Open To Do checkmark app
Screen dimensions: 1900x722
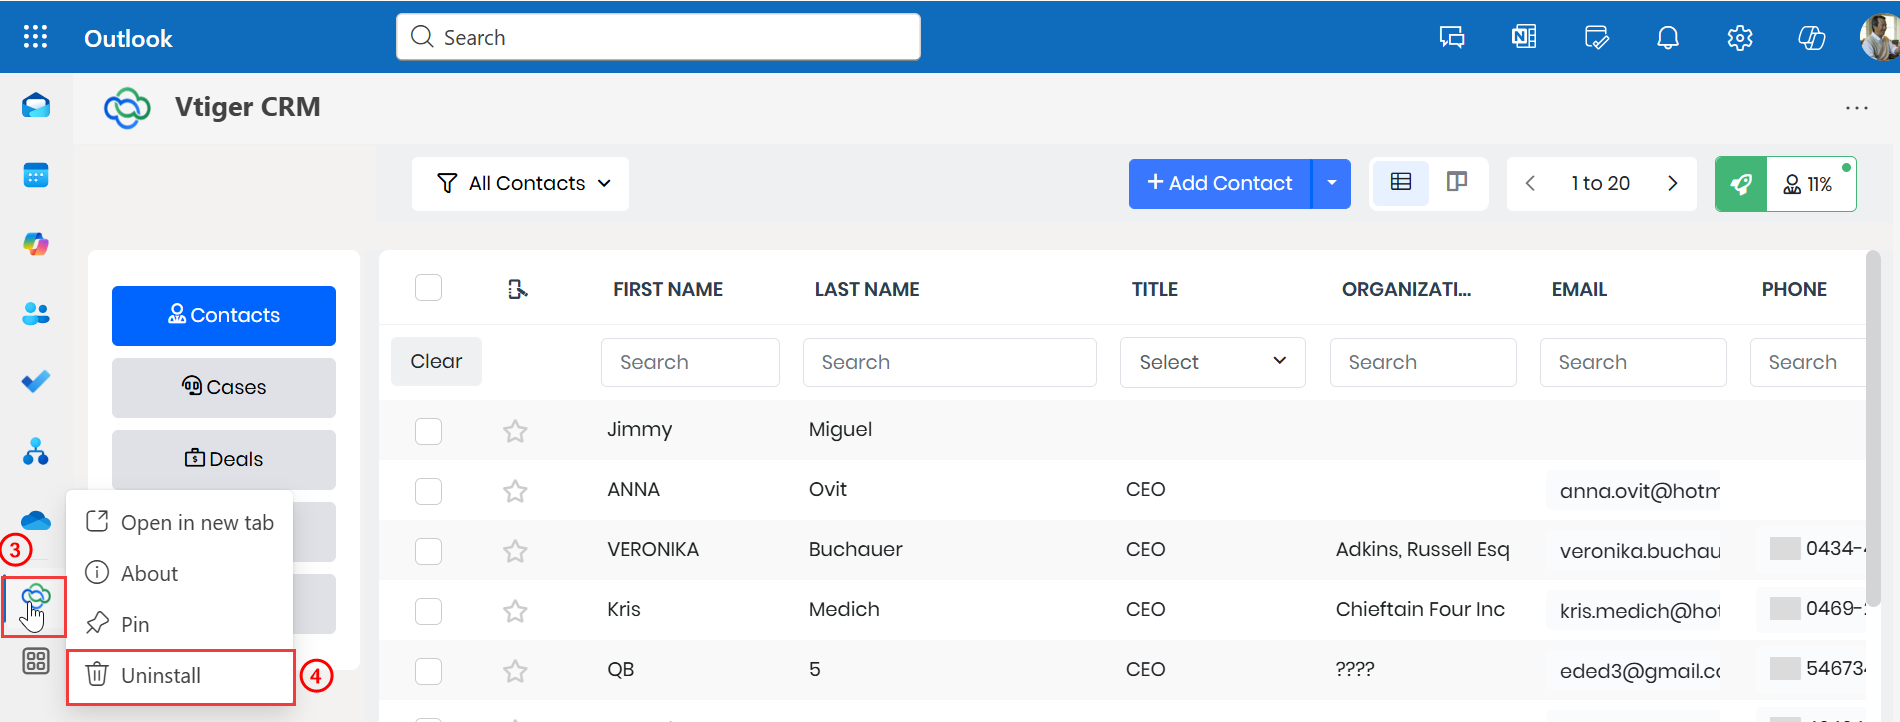pos(36,382)
